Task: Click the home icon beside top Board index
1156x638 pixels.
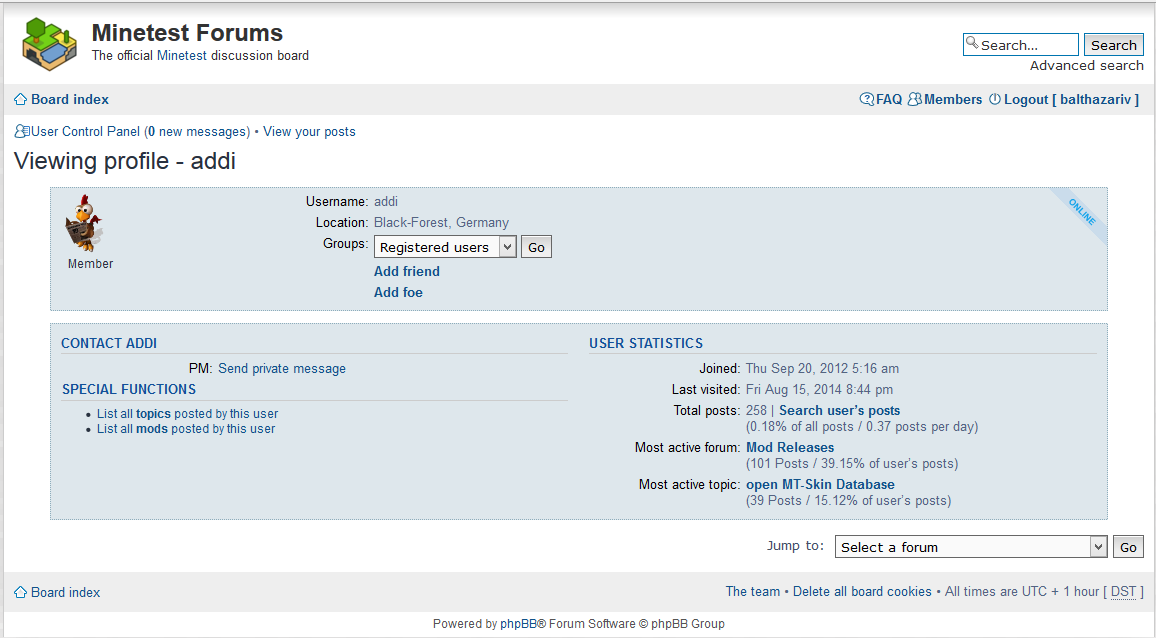Action: tap(19, 99)
